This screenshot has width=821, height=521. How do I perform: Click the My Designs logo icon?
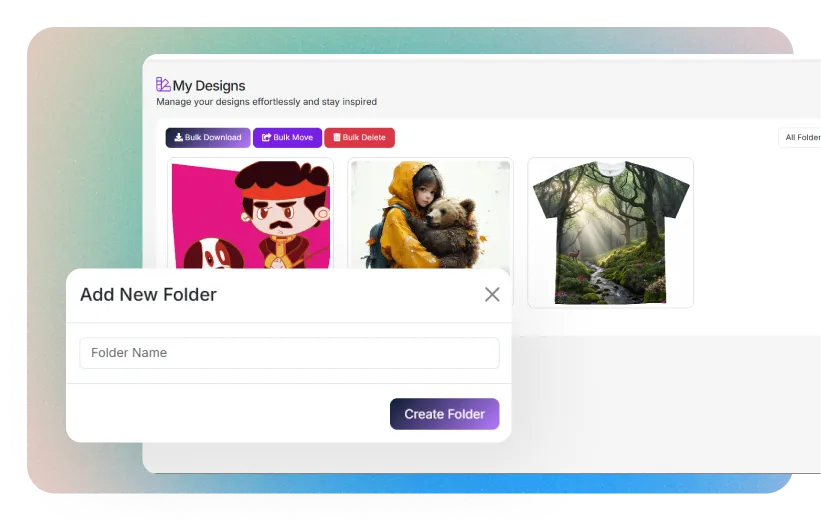[x=163, y=85]
